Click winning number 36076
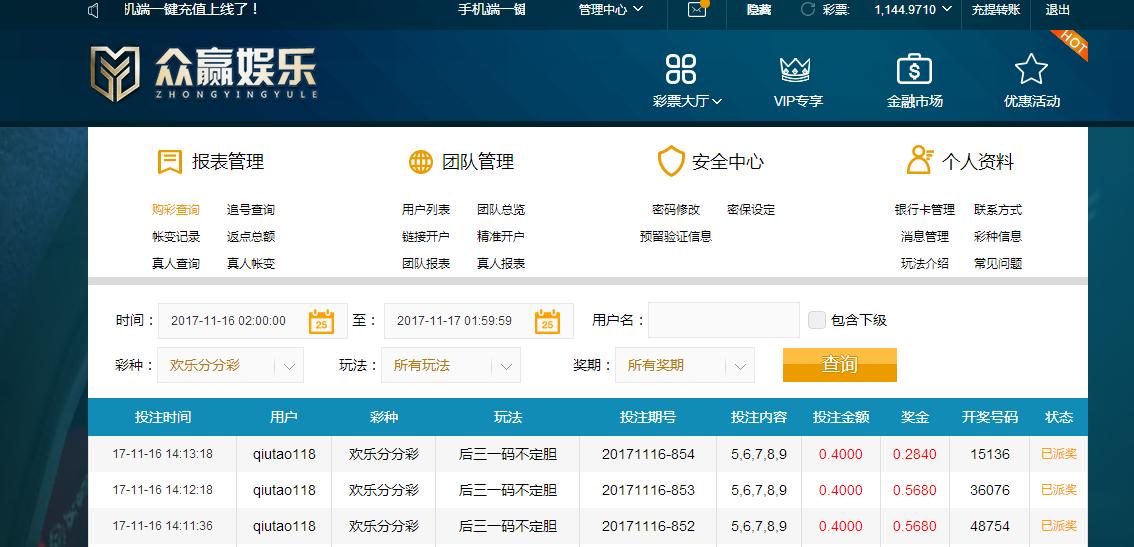 tap(990, 490)
